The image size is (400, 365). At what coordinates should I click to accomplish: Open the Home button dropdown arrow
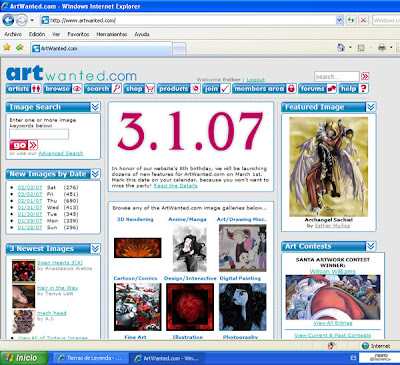tap(350, 48)
